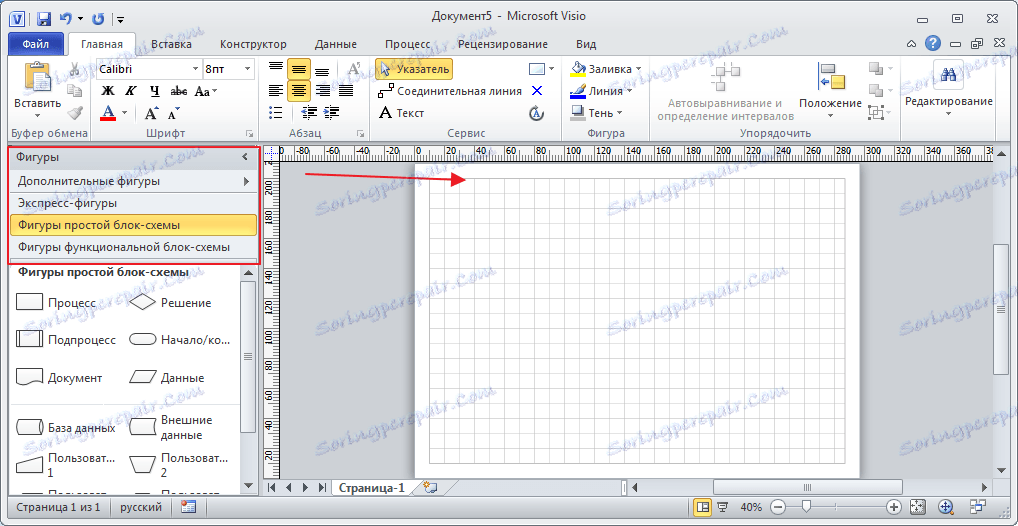Set font color with the red A

108,114
